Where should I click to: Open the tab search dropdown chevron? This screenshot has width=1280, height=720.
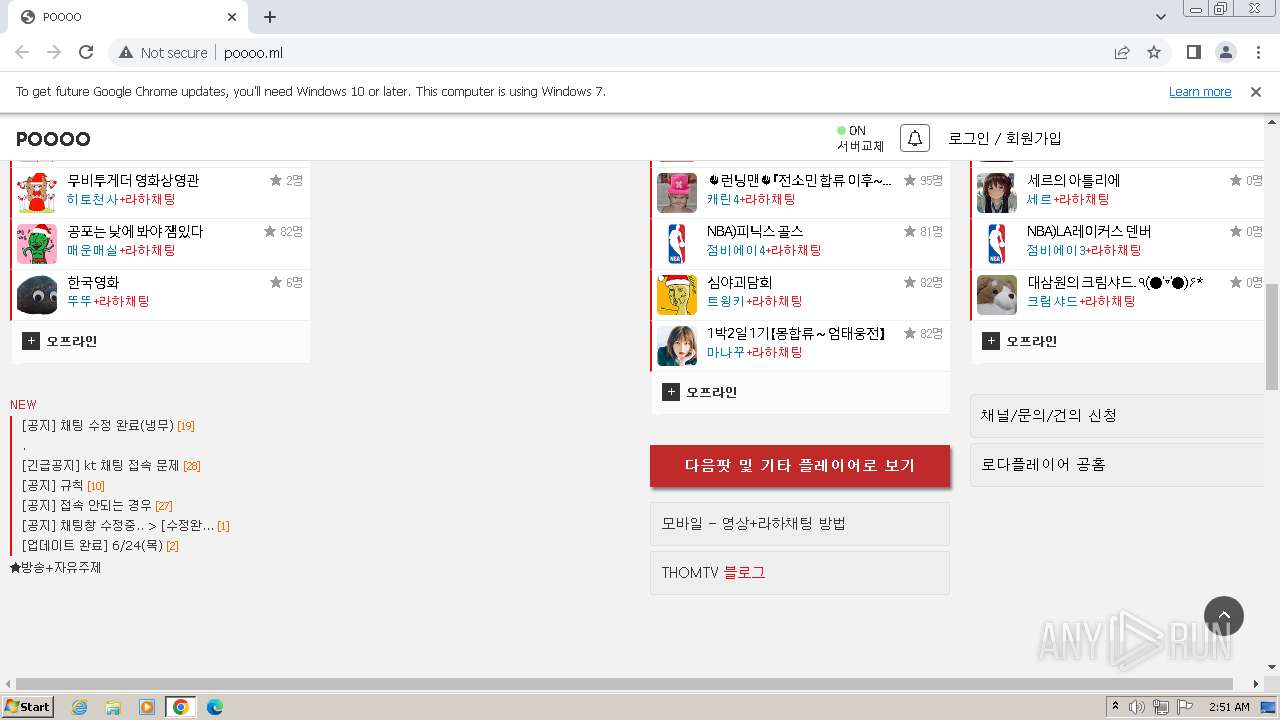(x=1161, y=17)
